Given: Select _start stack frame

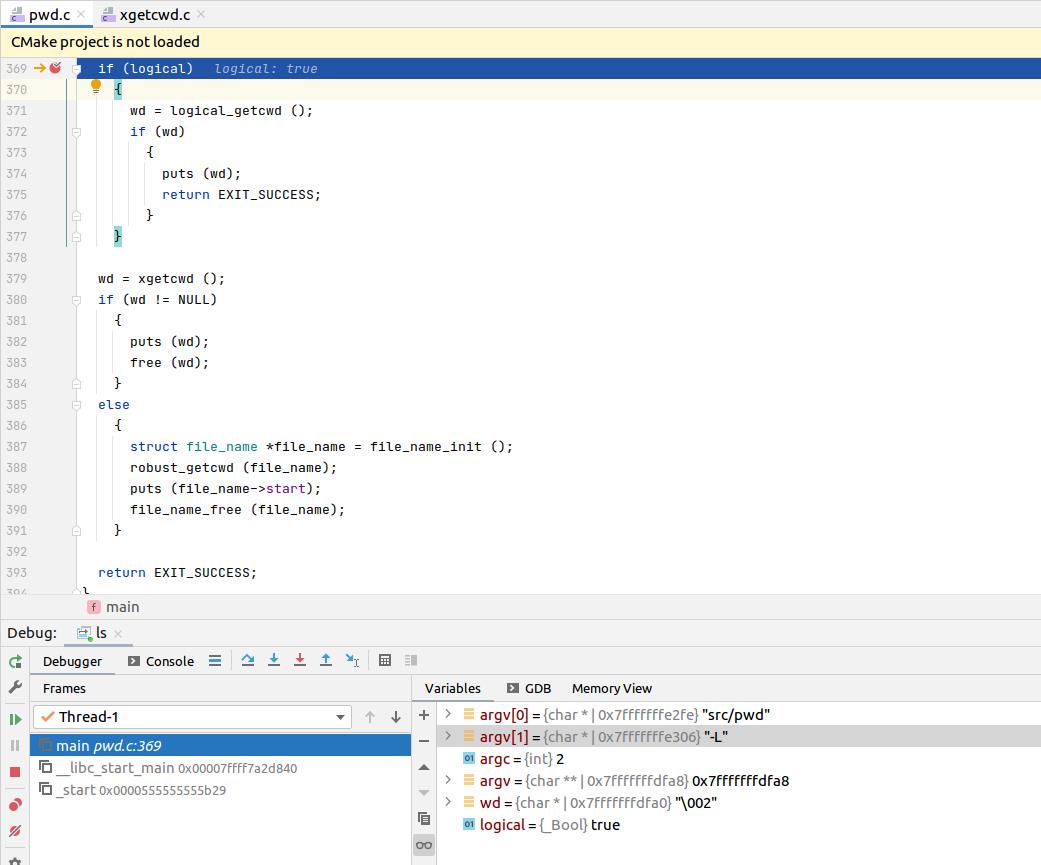Looking at the screenshot, I should coord(220,790).
